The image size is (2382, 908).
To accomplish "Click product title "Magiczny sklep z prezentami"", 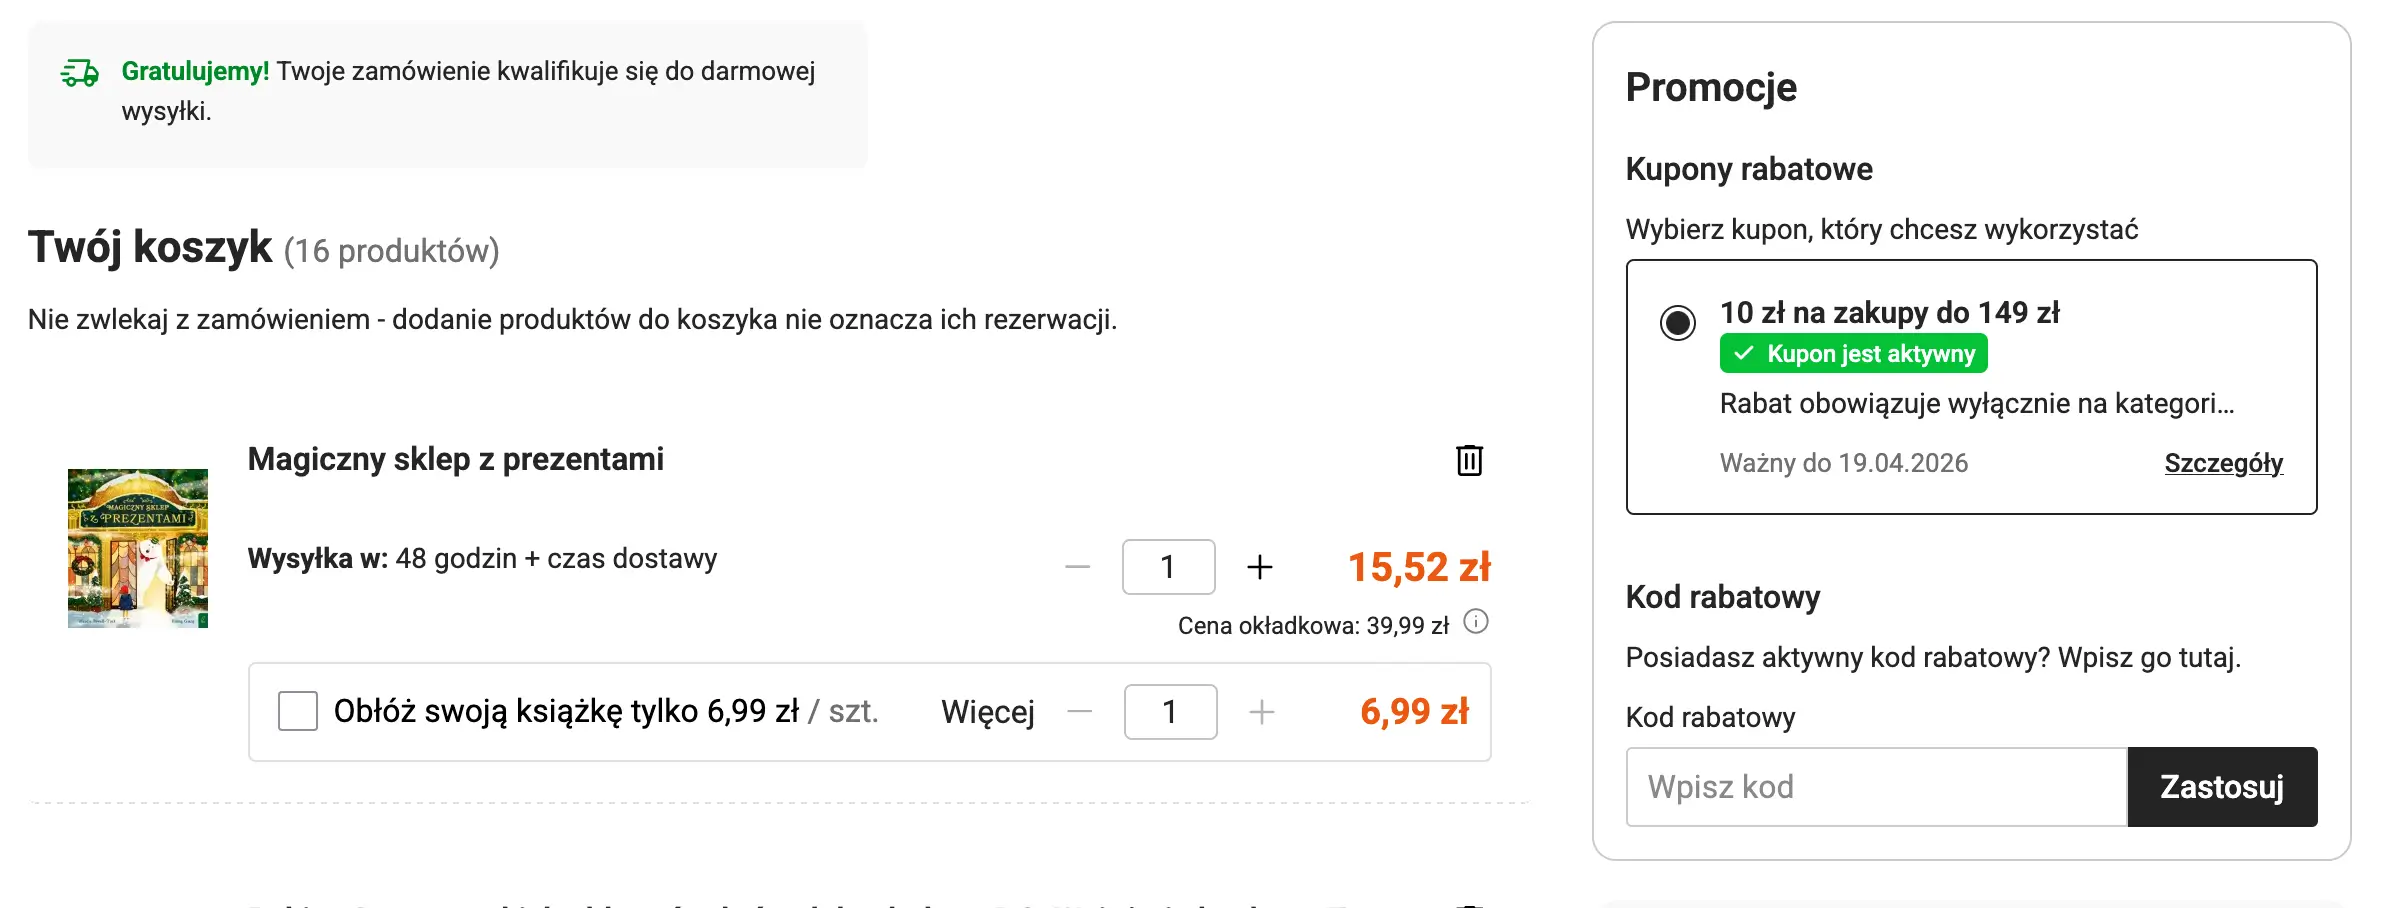I will coord(455,461).
